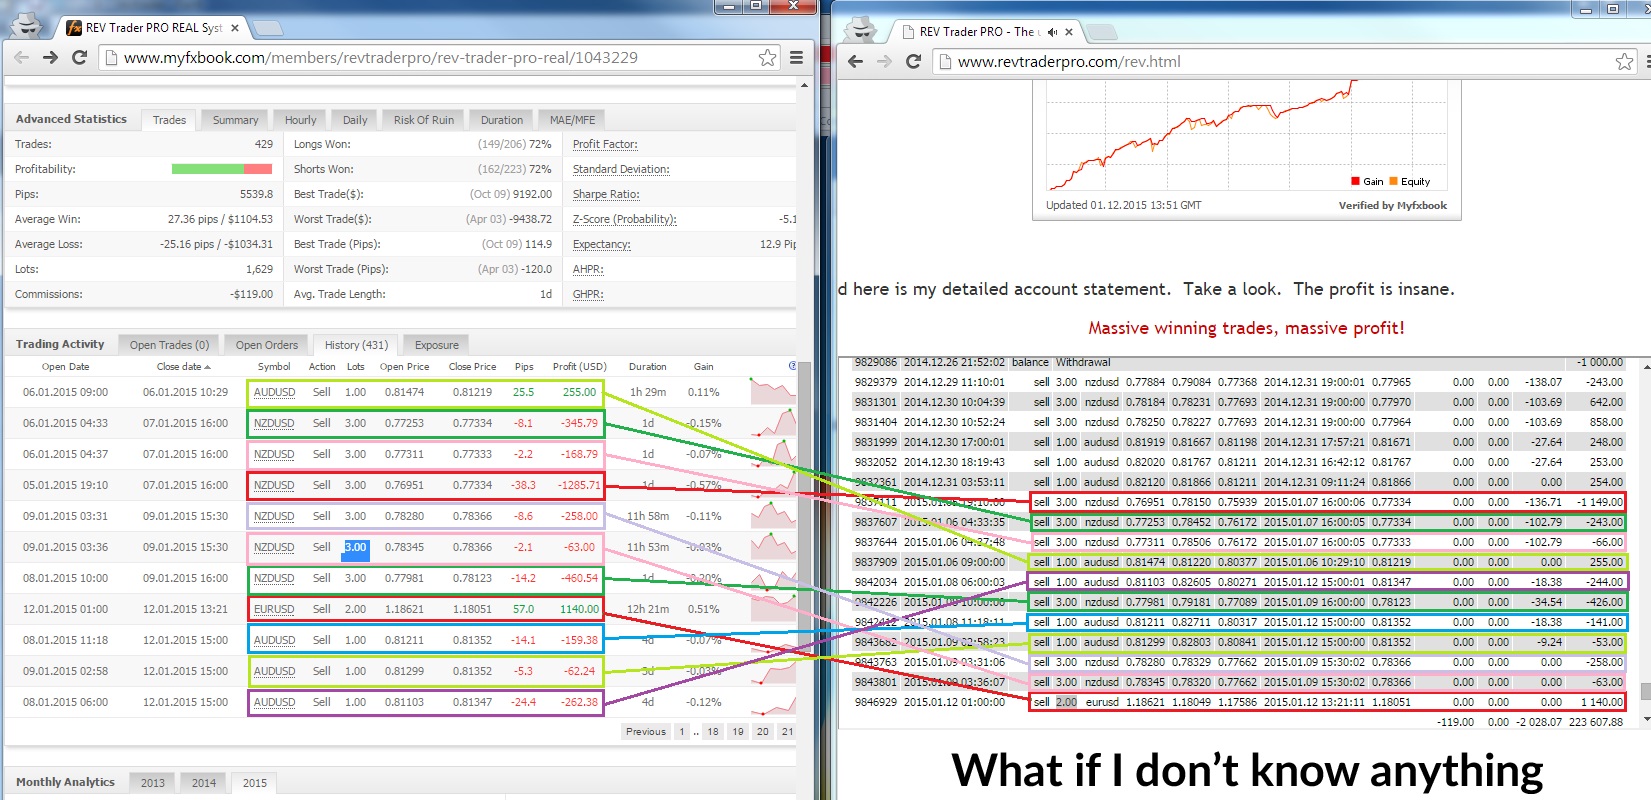The height and width of the screenshot is (800, 1651).
Task: Click Back arrow in myfxbook browser window
Action: pyautogui.click(x=21, y=57)
